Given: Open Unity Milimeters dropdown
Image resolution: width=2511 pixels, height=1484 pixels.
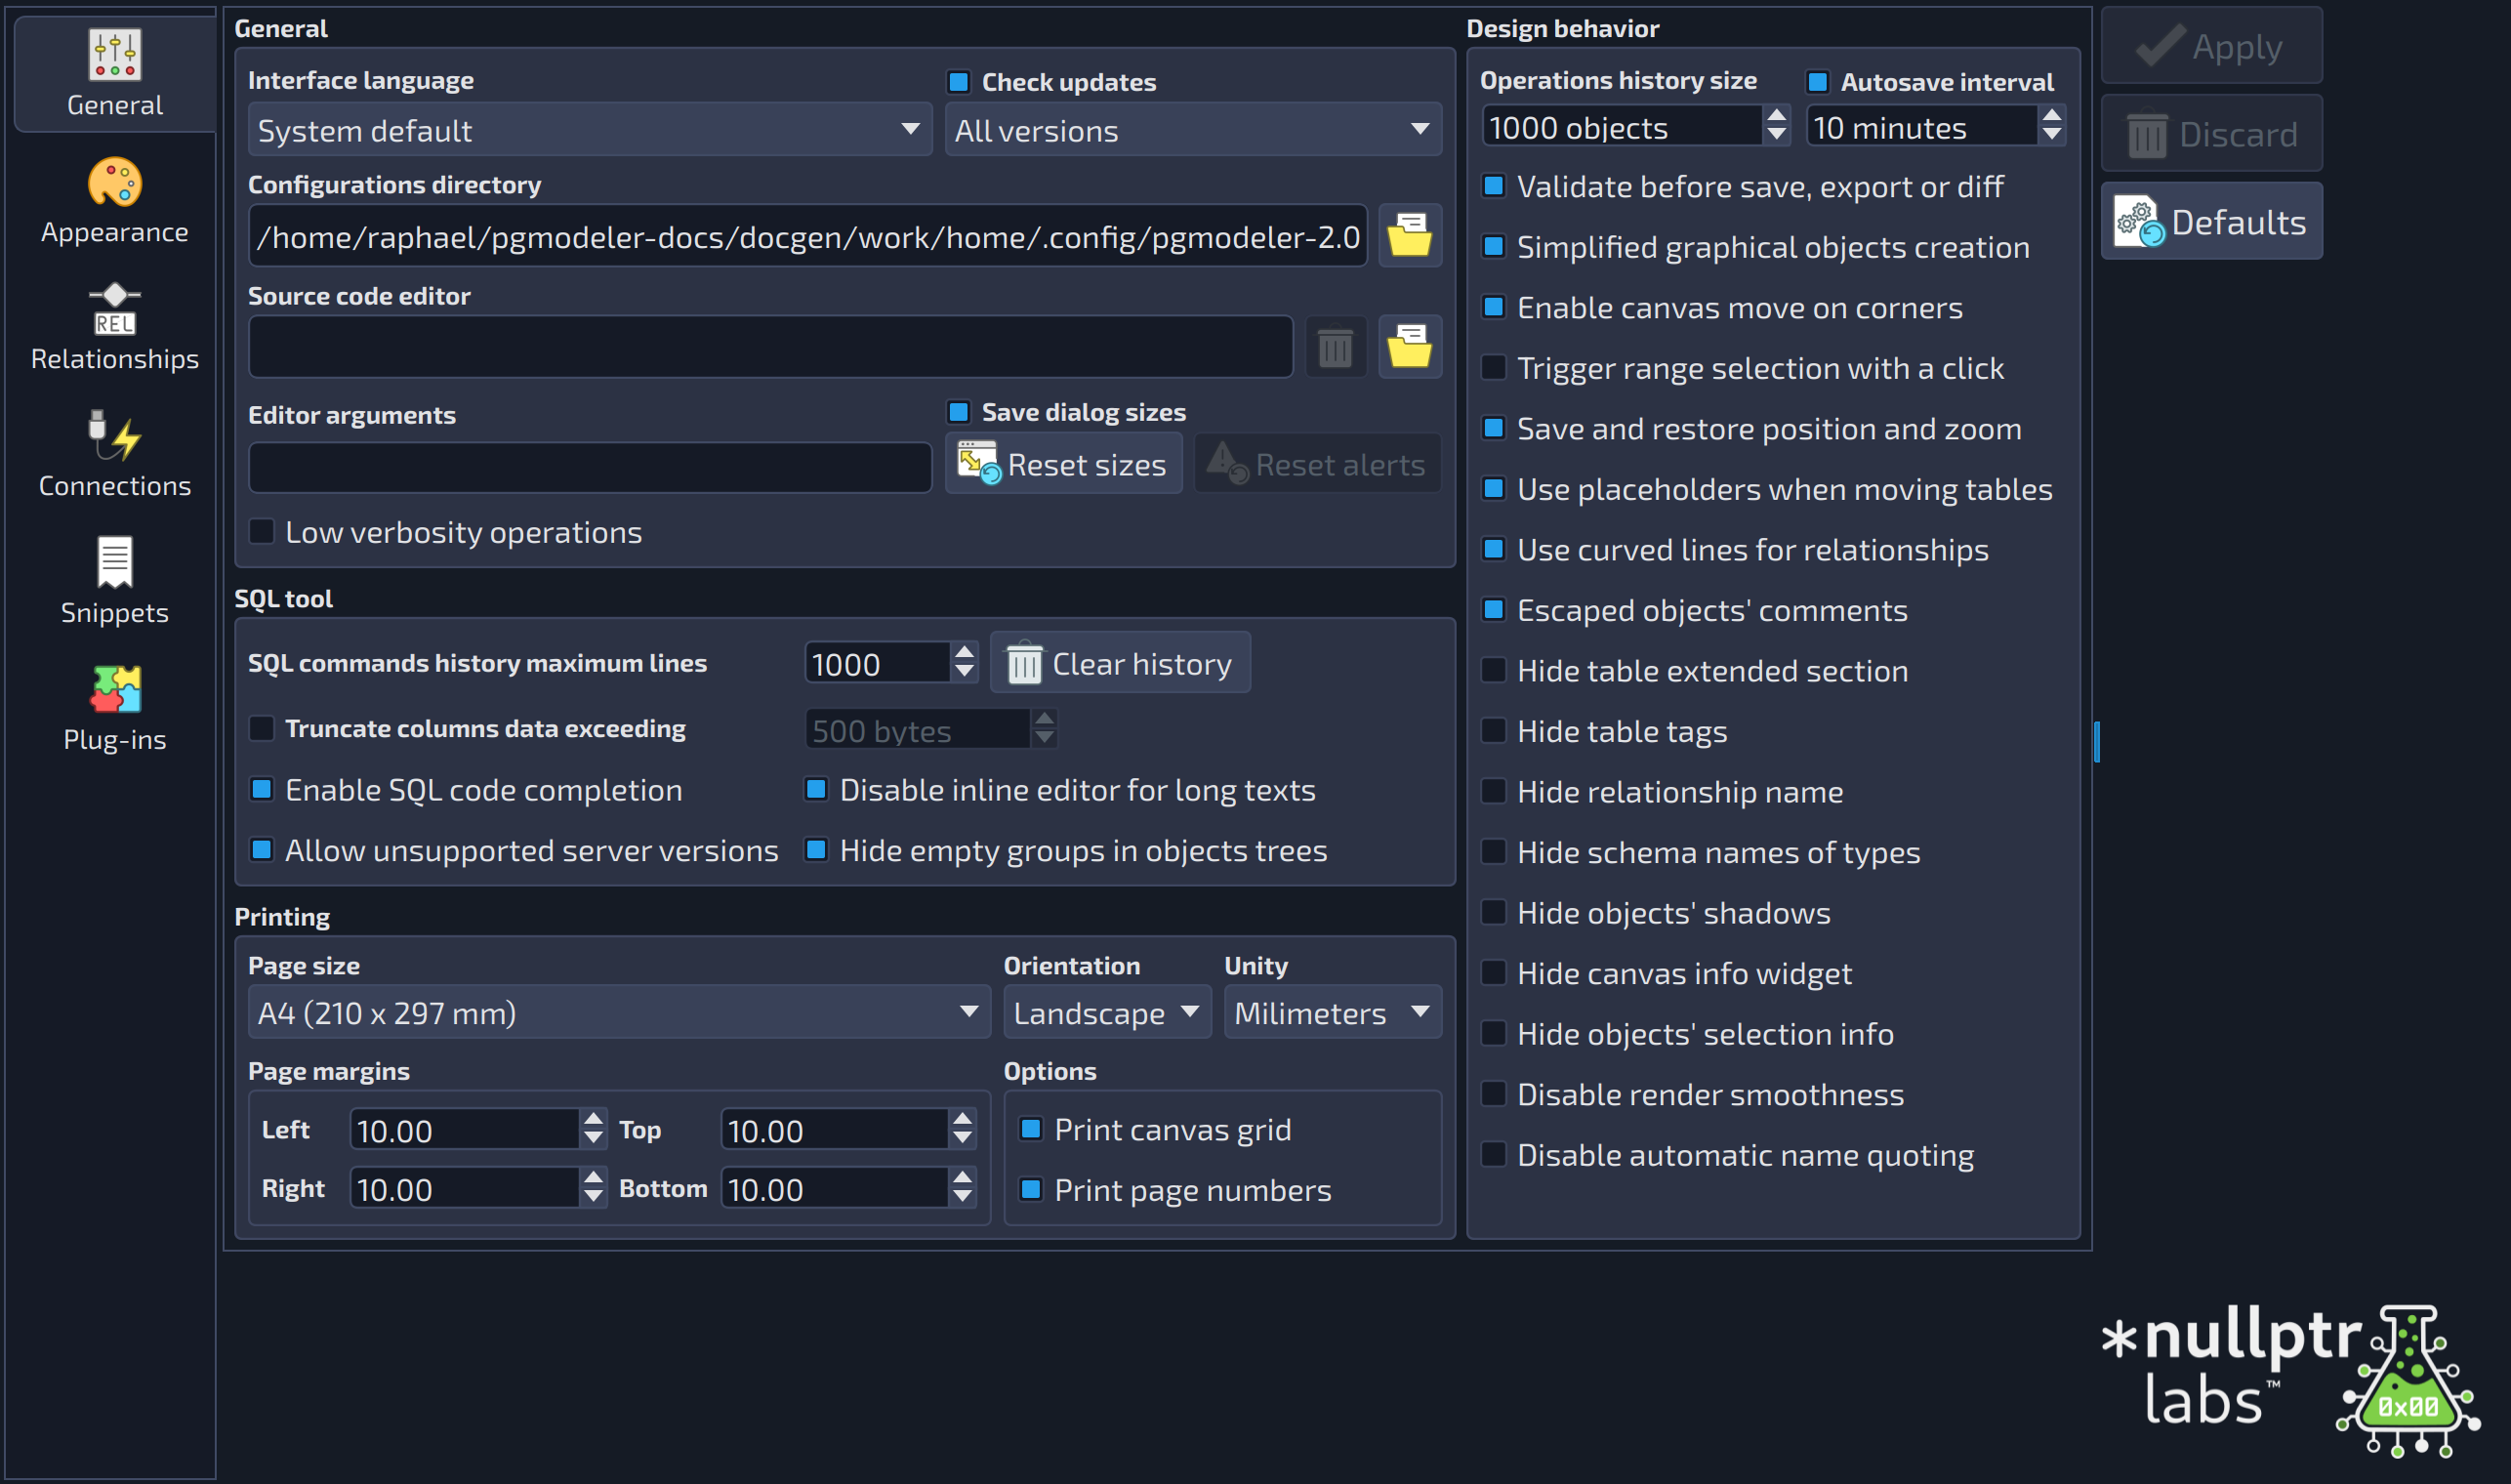Looking at the screenshot, I should pos(1332,1012).
